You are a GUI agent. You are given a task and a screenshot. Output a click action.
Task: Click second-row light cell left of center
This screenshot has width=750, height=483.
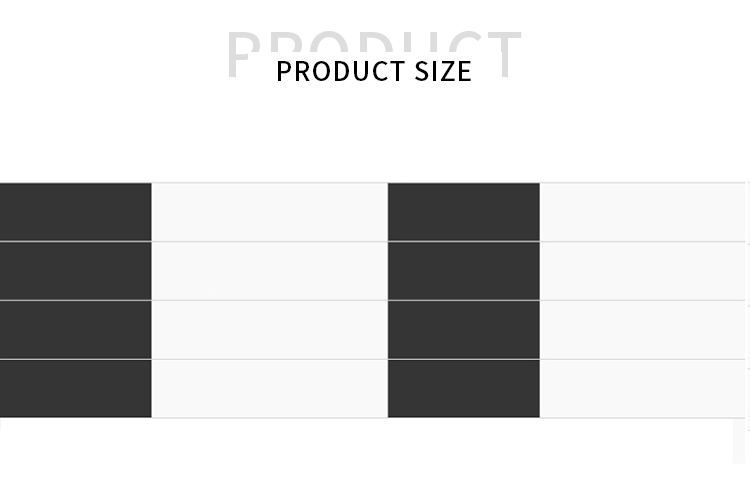(x=269, y=271)
